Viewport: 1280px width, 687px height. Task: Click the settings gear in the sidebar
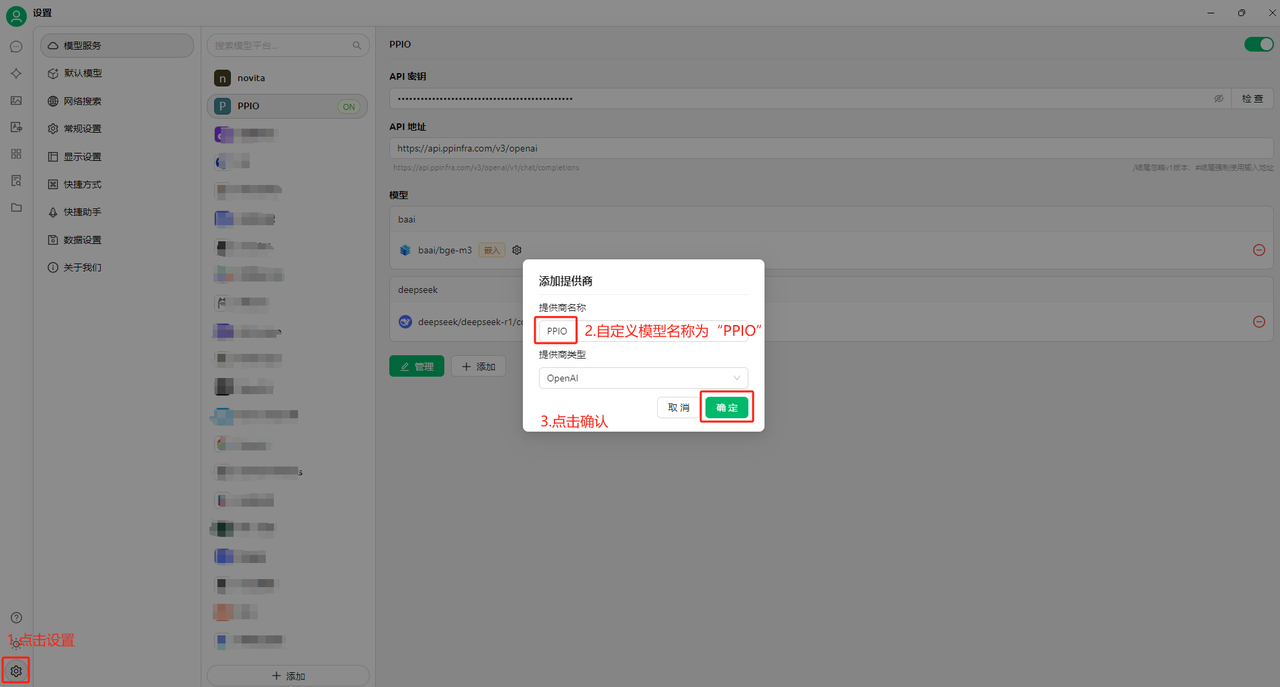point(16,671)
